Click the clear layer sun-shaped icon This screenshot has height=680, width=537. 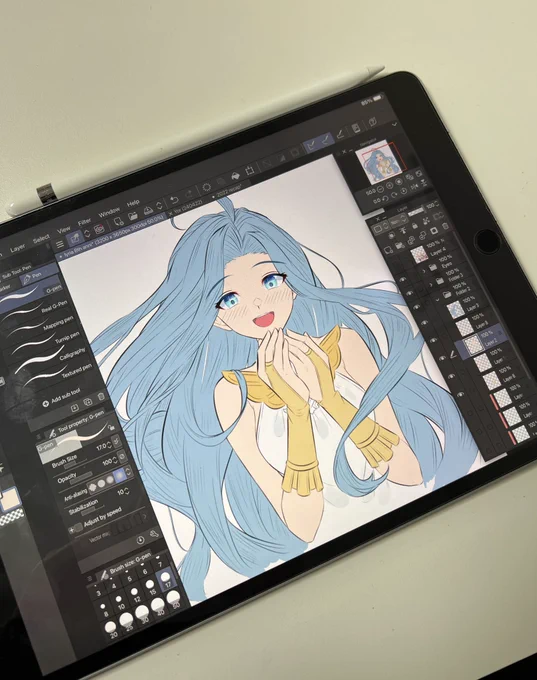coord(207,187)
